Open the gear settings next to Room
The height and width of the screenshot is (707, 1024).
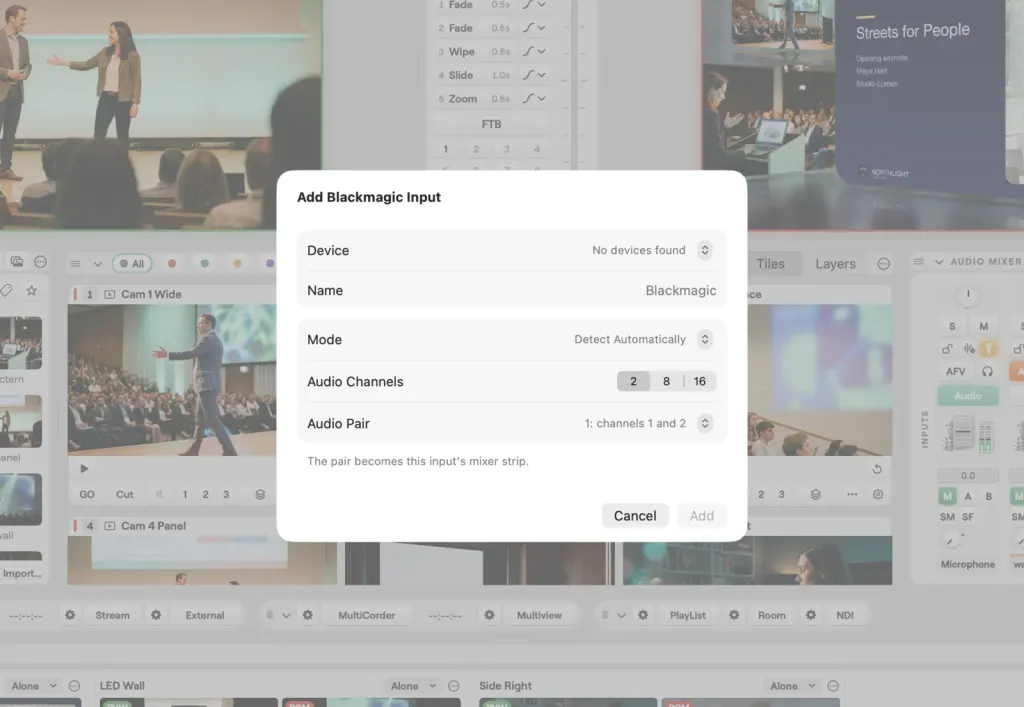pos(734,615)
